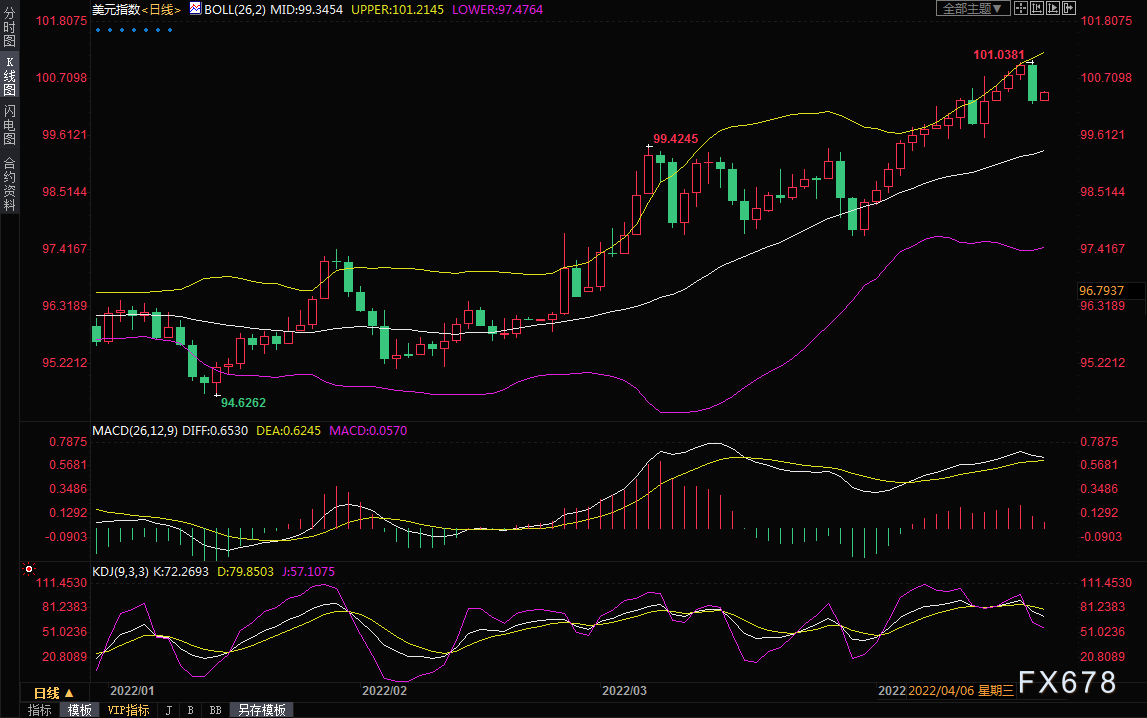Open the 合约资料 side tab

click(x=10, y=184)
